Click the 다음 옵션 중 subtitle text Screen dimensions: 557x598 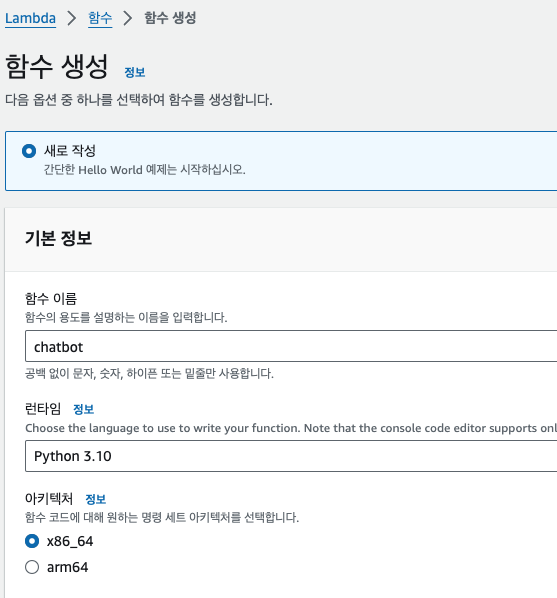[139, 100]
